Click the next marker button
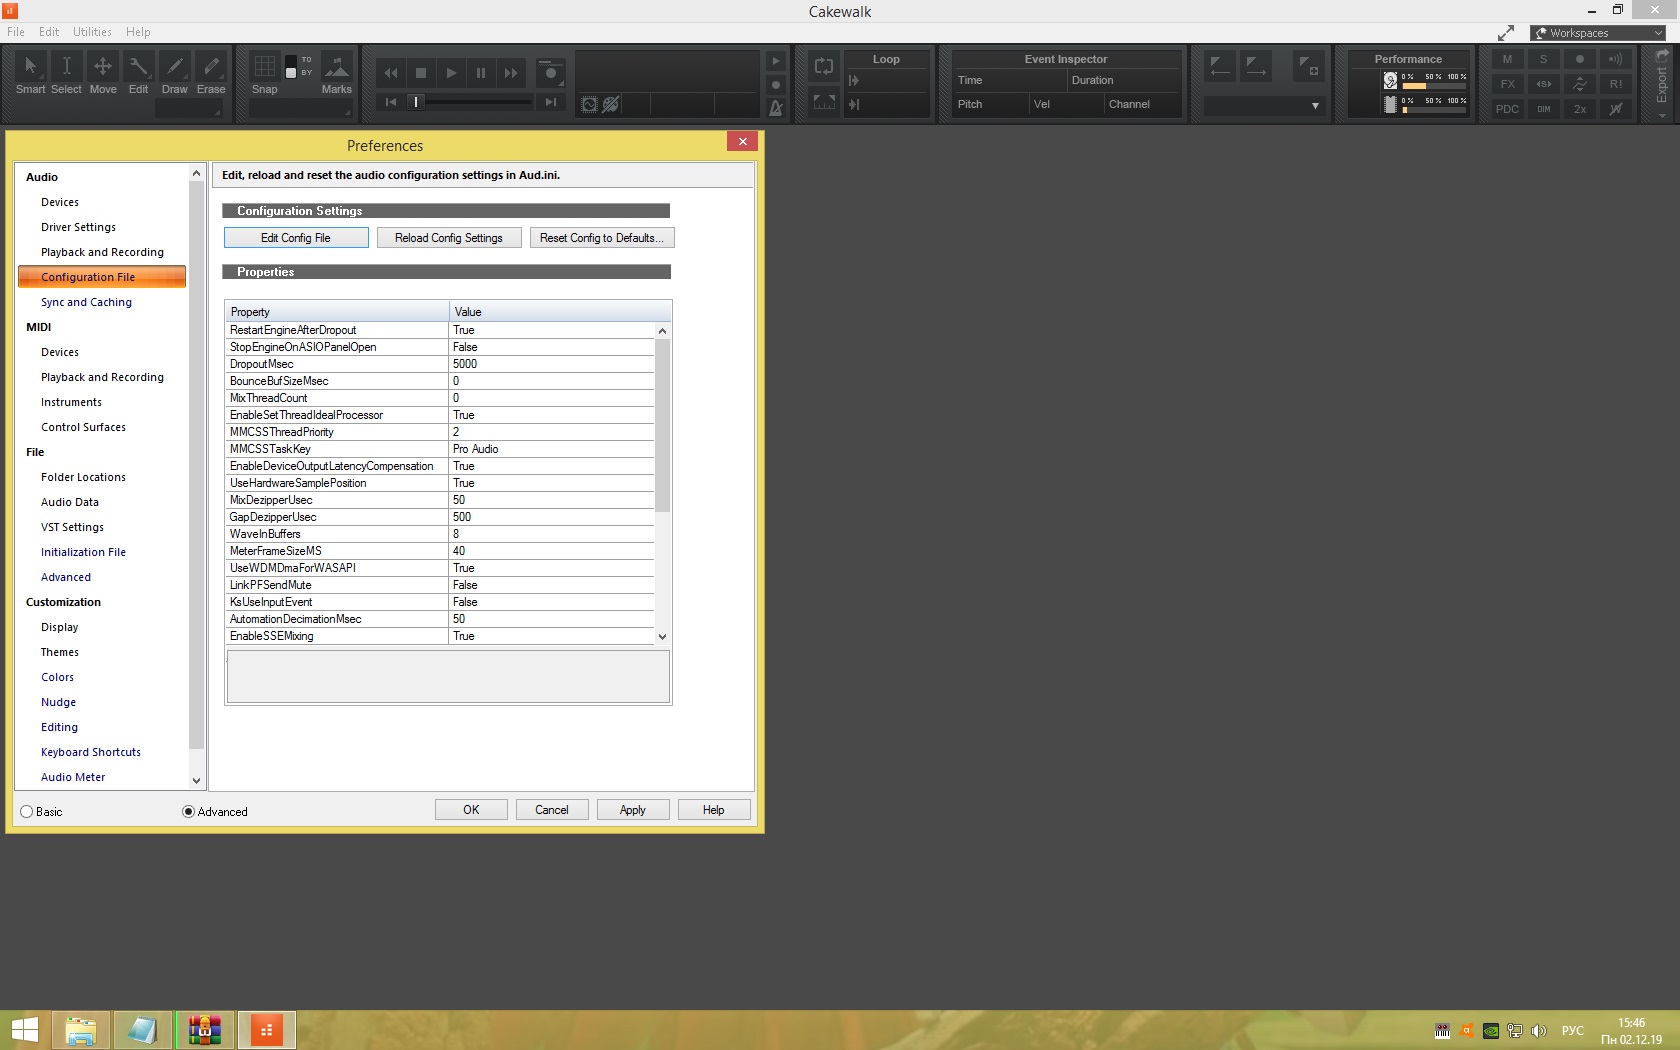This screenshot has width=1680, height=1050. (x=1256, y=67)
